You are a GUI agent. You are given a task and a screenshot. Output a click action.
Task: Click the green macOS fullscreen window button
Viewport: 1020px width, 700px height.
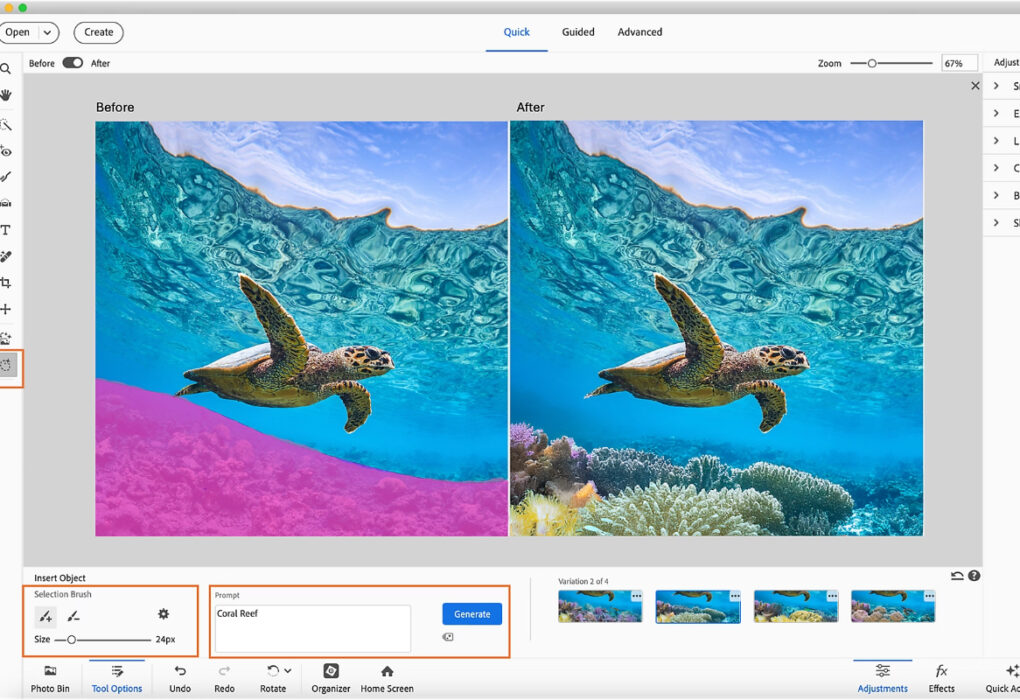click(23, 7)
